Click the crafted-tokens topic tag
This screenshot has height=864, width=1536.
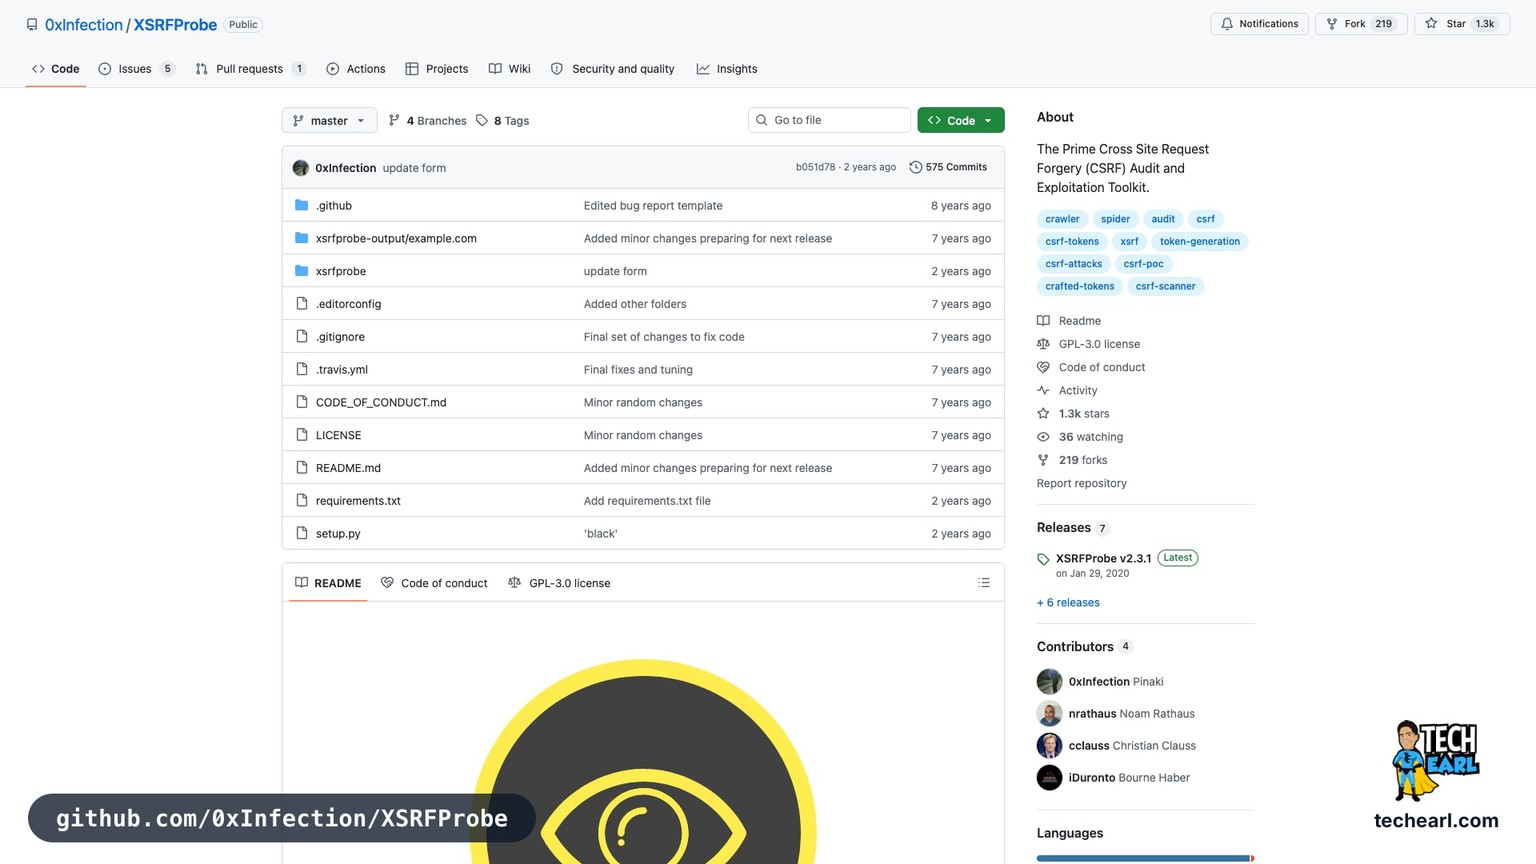tap(1080, 286)
